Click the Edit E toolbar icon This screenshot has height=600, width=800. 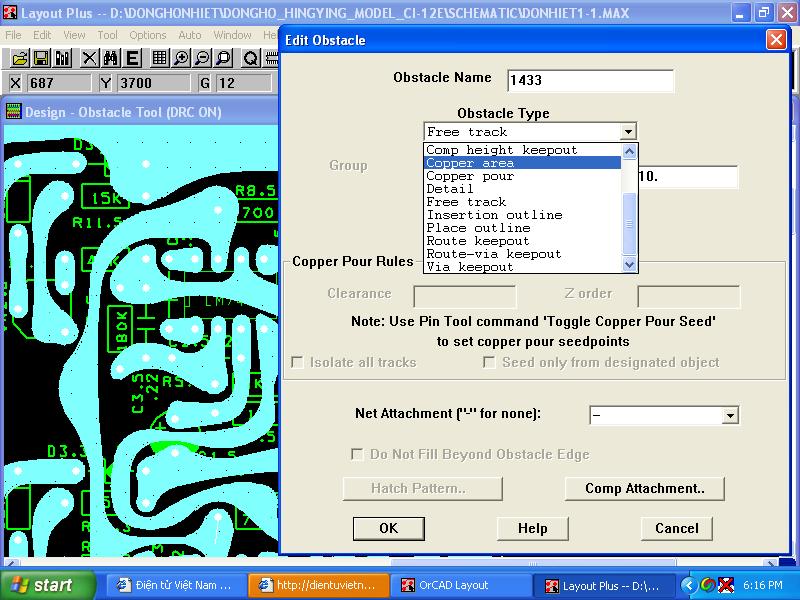(133, 59)
